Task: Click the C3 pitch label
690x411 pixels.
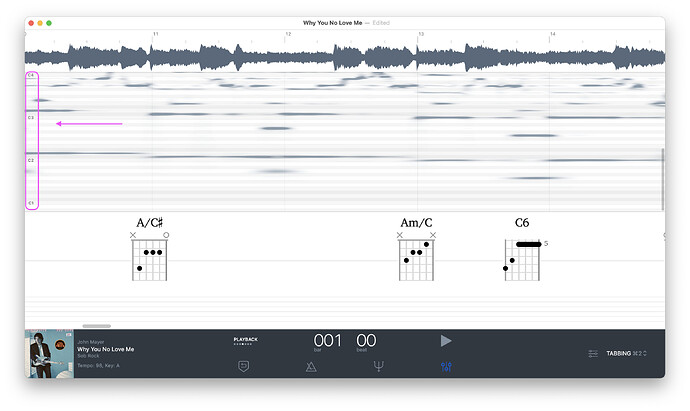Action: 31,117
